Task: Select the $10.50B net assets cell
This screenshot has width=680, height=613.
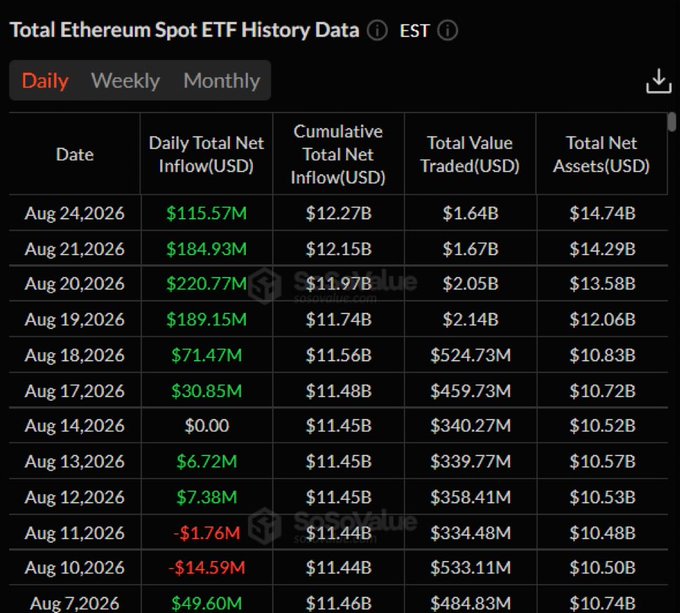Action: pos(602,567)
